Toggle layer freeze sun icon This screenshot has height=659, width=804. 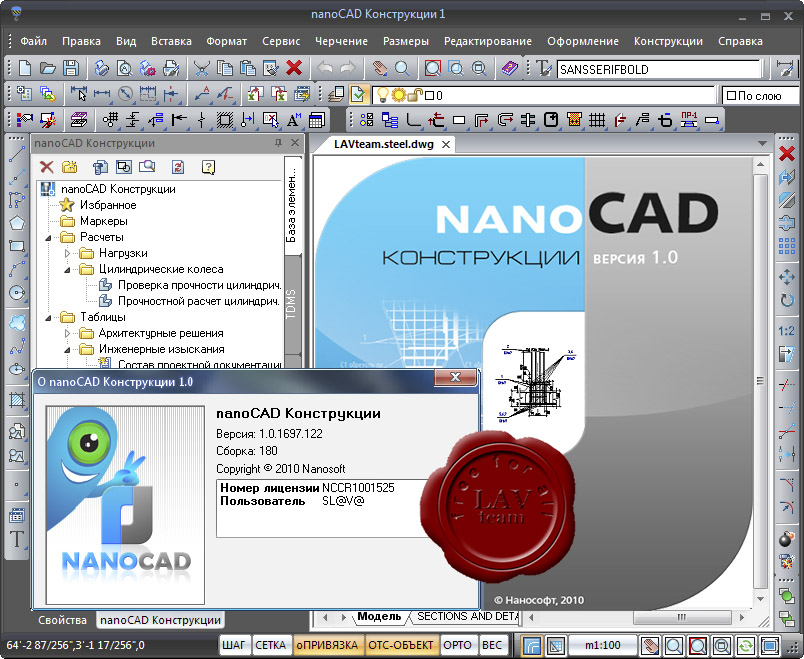click(x=398, y=95)
